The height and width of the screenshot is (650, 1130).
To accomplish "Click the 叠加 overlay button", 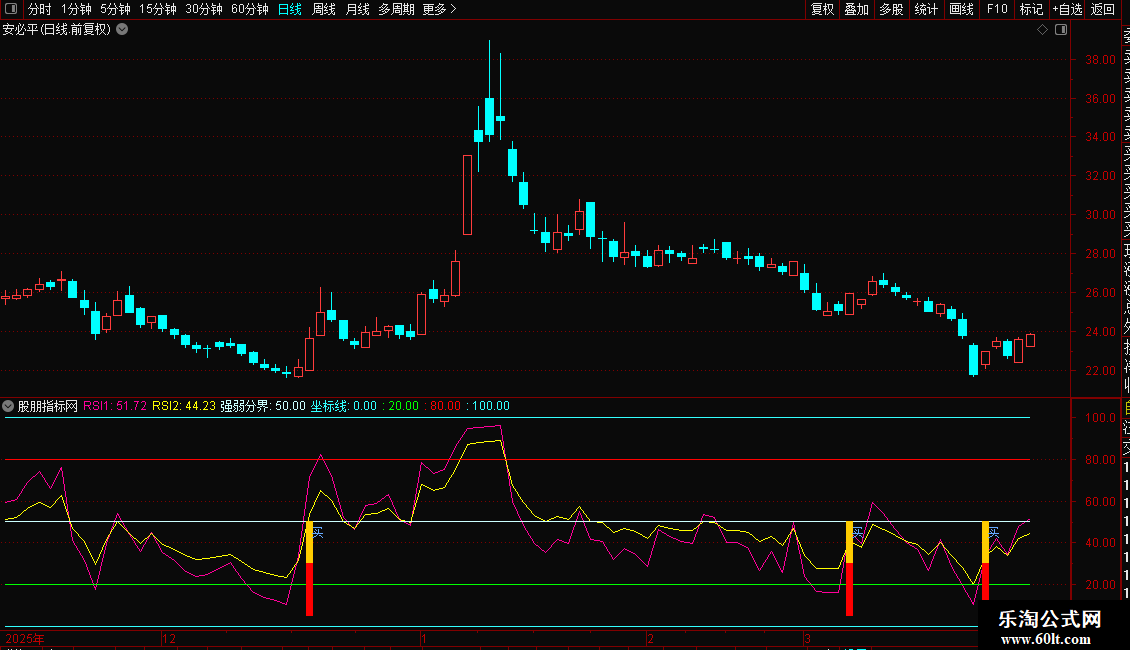I will [x=857, y=9].
